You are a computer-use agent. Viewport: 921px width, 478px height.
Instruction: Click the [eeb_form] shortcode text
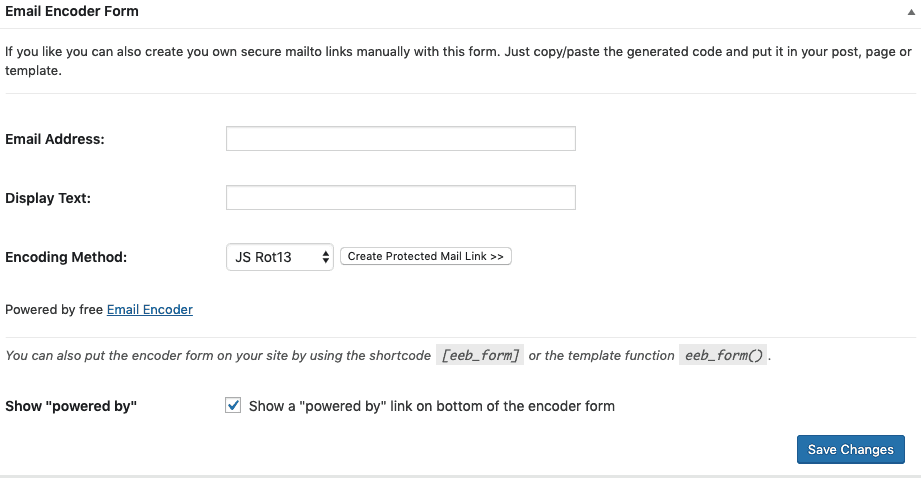pyautogui.click(x=480, y=355)
